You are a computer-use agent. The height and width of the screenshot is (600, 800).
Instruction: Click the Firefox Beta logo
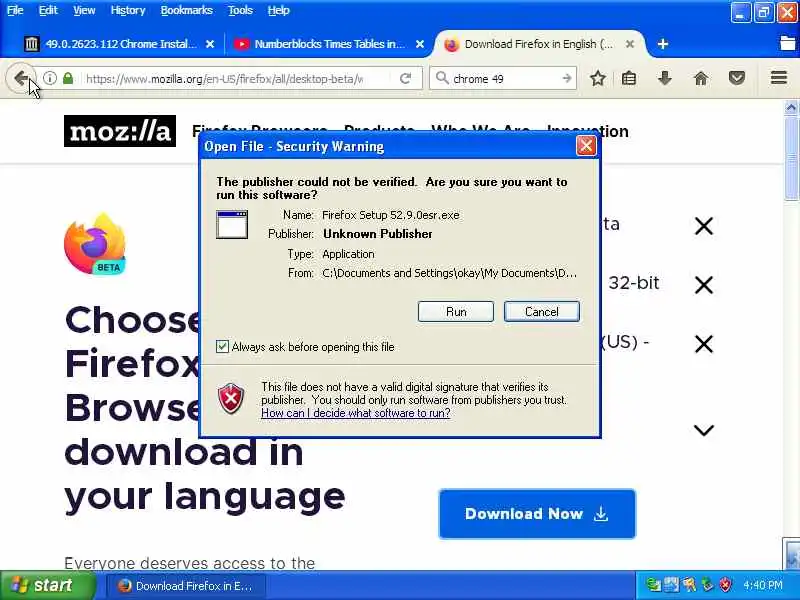(95, 244)
